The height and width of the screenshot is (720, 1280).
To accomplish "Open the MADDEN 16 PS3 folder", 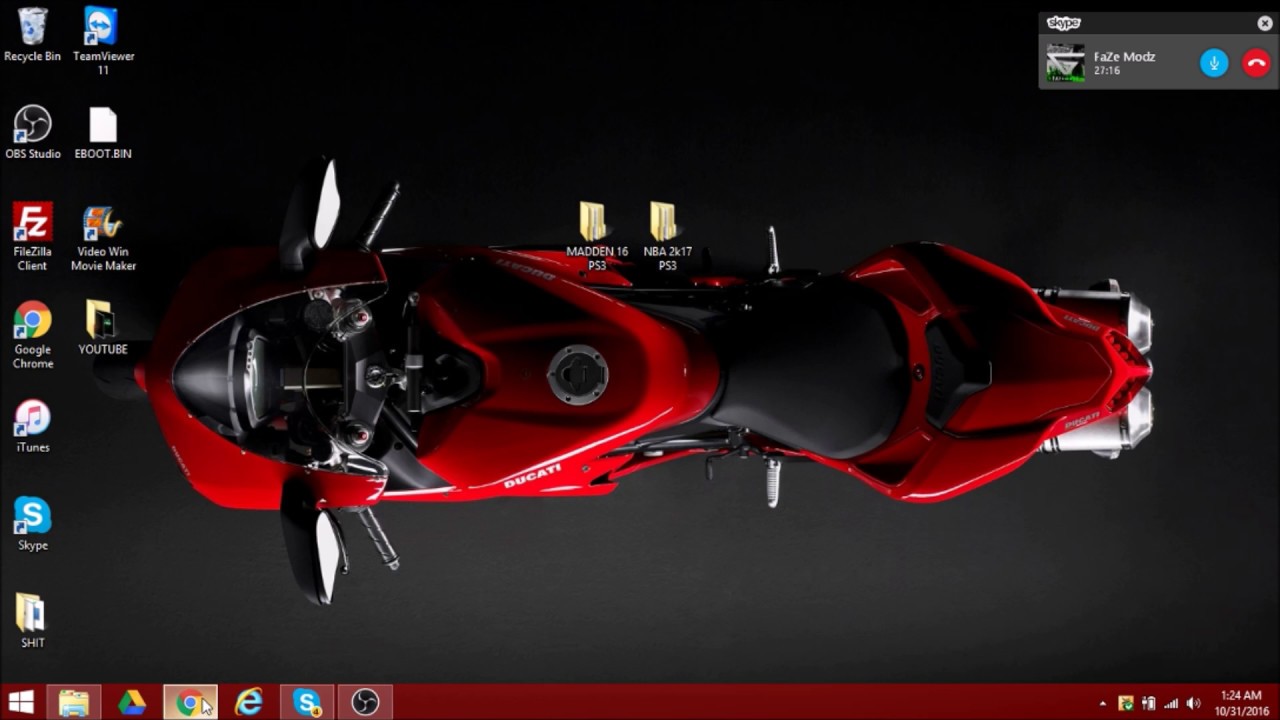I will (597, 237).
